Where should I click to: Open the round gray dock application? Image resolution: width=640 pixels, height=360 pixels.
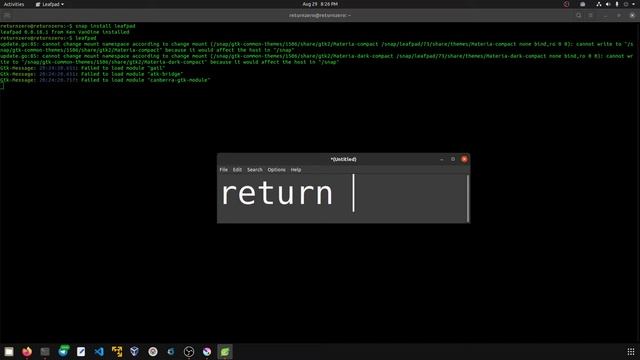click(x=153, y=351)
